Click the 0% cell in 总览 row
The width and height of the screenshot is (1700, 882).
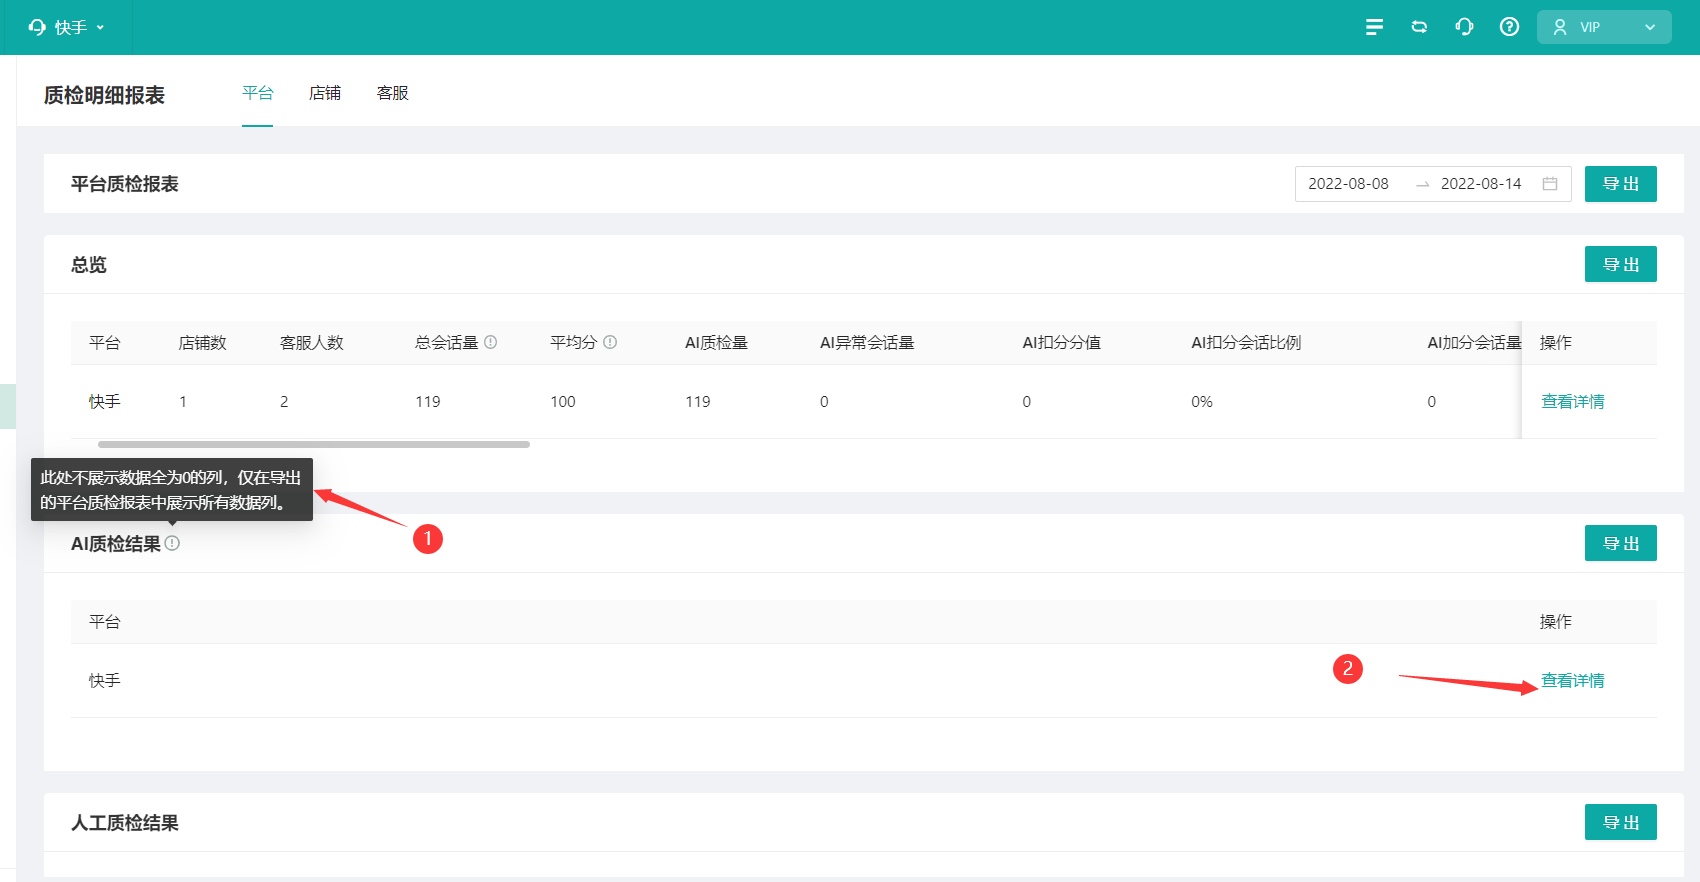[1201, 401]
